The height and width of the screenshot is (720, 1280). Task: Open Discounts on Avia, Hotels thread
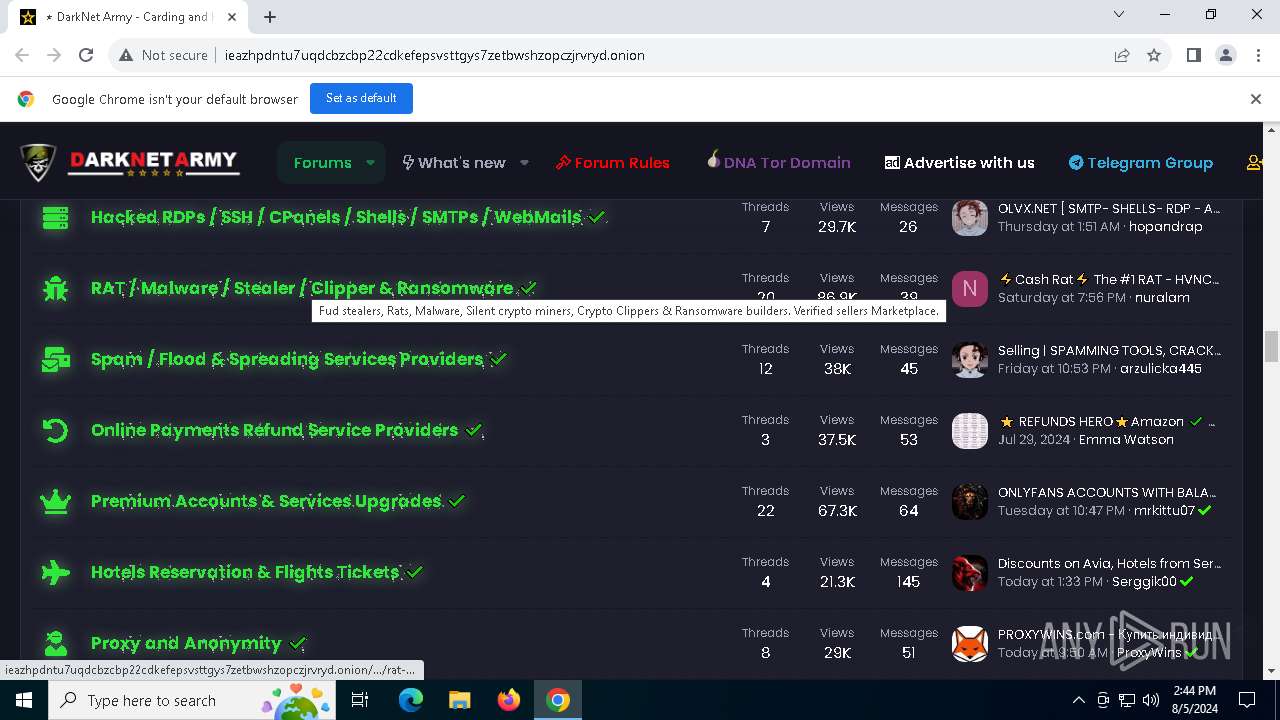click(1109, 563)
